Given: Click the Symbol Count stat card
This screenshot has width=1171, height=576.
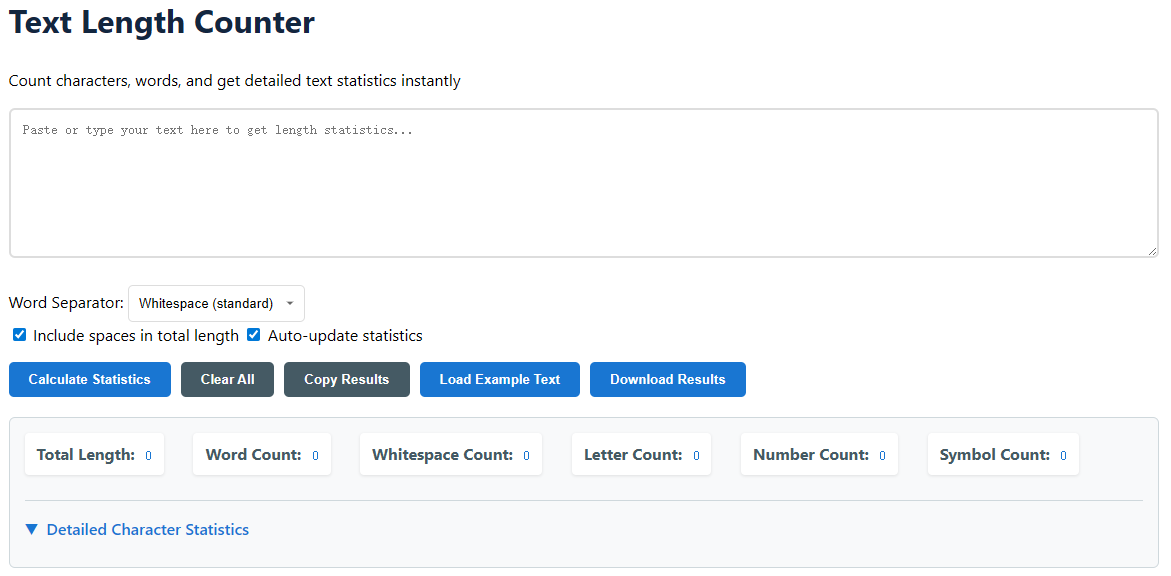Looking at the screenshot, I should (1003, 455).
